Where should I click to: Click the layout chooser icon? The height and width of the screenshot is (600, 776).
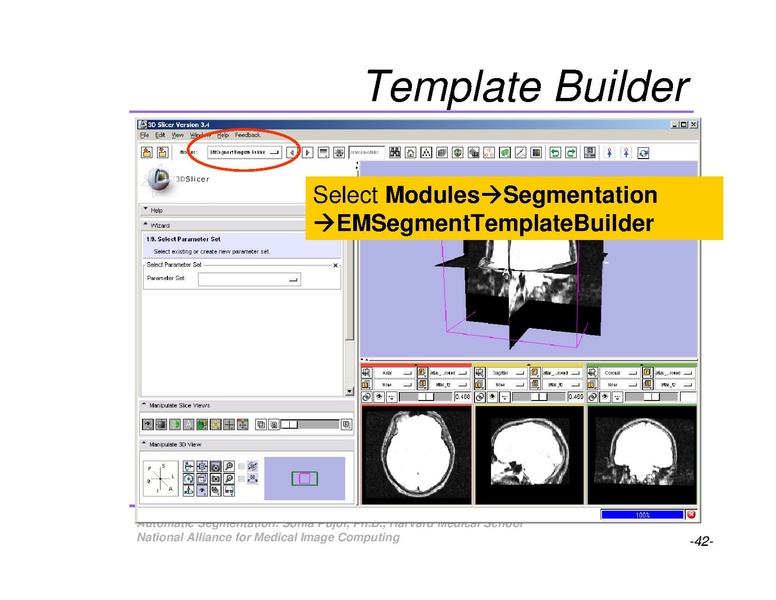tap(590, 152)
